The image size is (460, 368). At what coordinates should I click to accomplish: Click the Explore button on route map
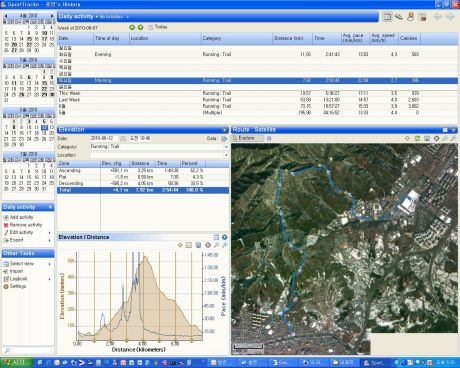(247, 138)
